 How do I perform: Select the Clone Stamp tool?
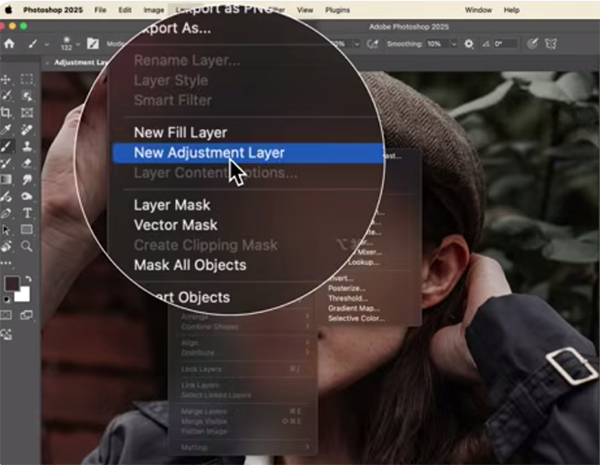tap(27, 146)
